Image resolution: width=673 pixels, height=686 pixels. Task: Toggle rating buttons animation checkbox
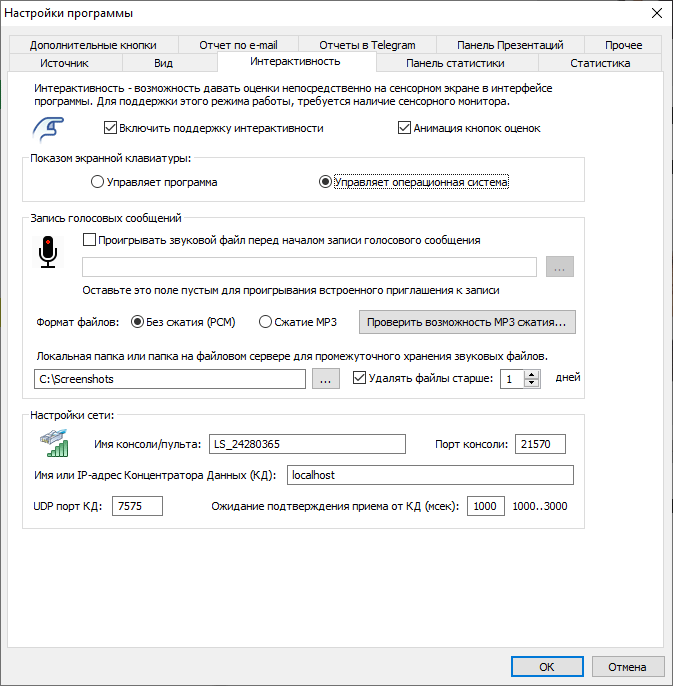point(404,128)
